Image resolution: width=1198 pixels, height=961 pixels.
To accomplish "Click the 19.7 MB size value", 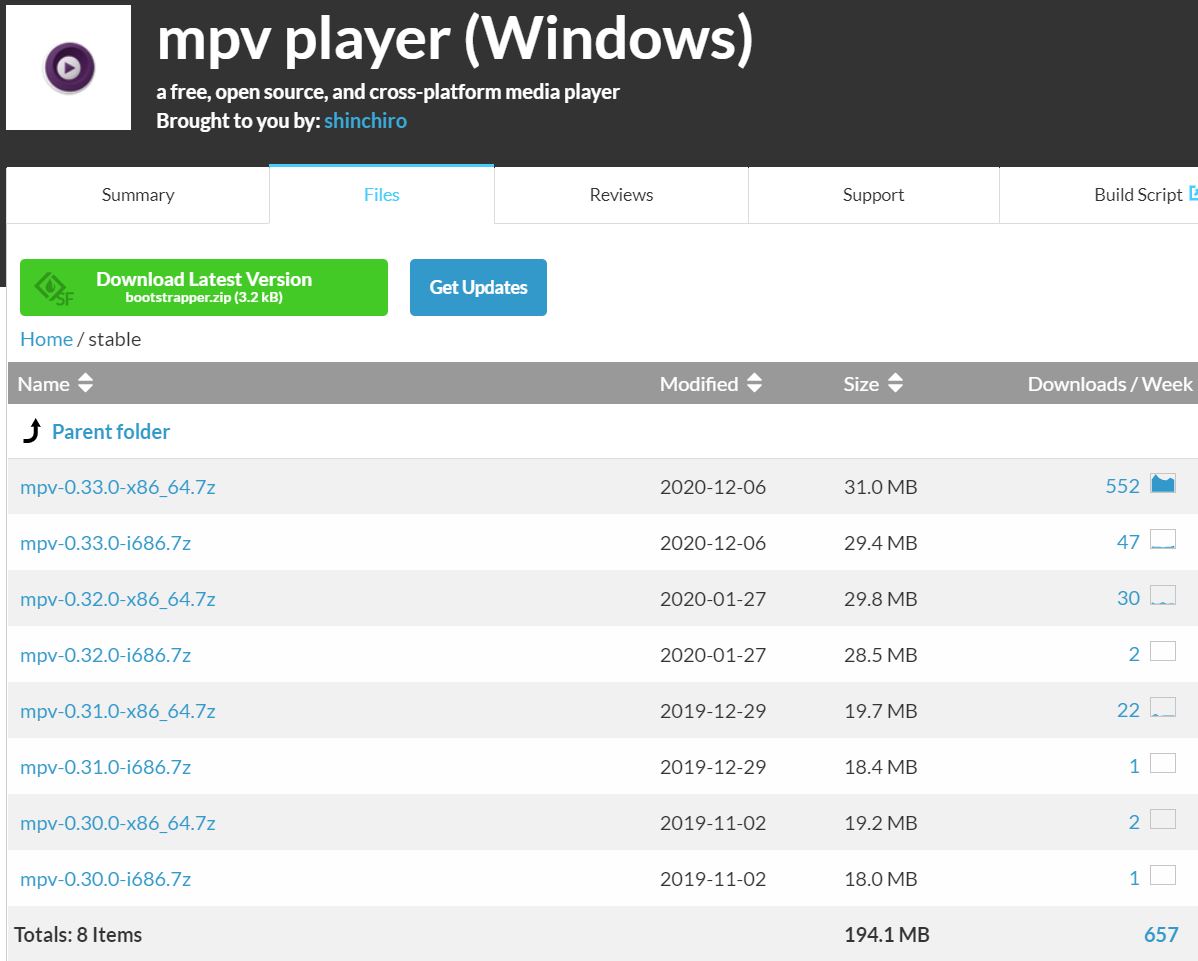I will [x=880, y=711].
